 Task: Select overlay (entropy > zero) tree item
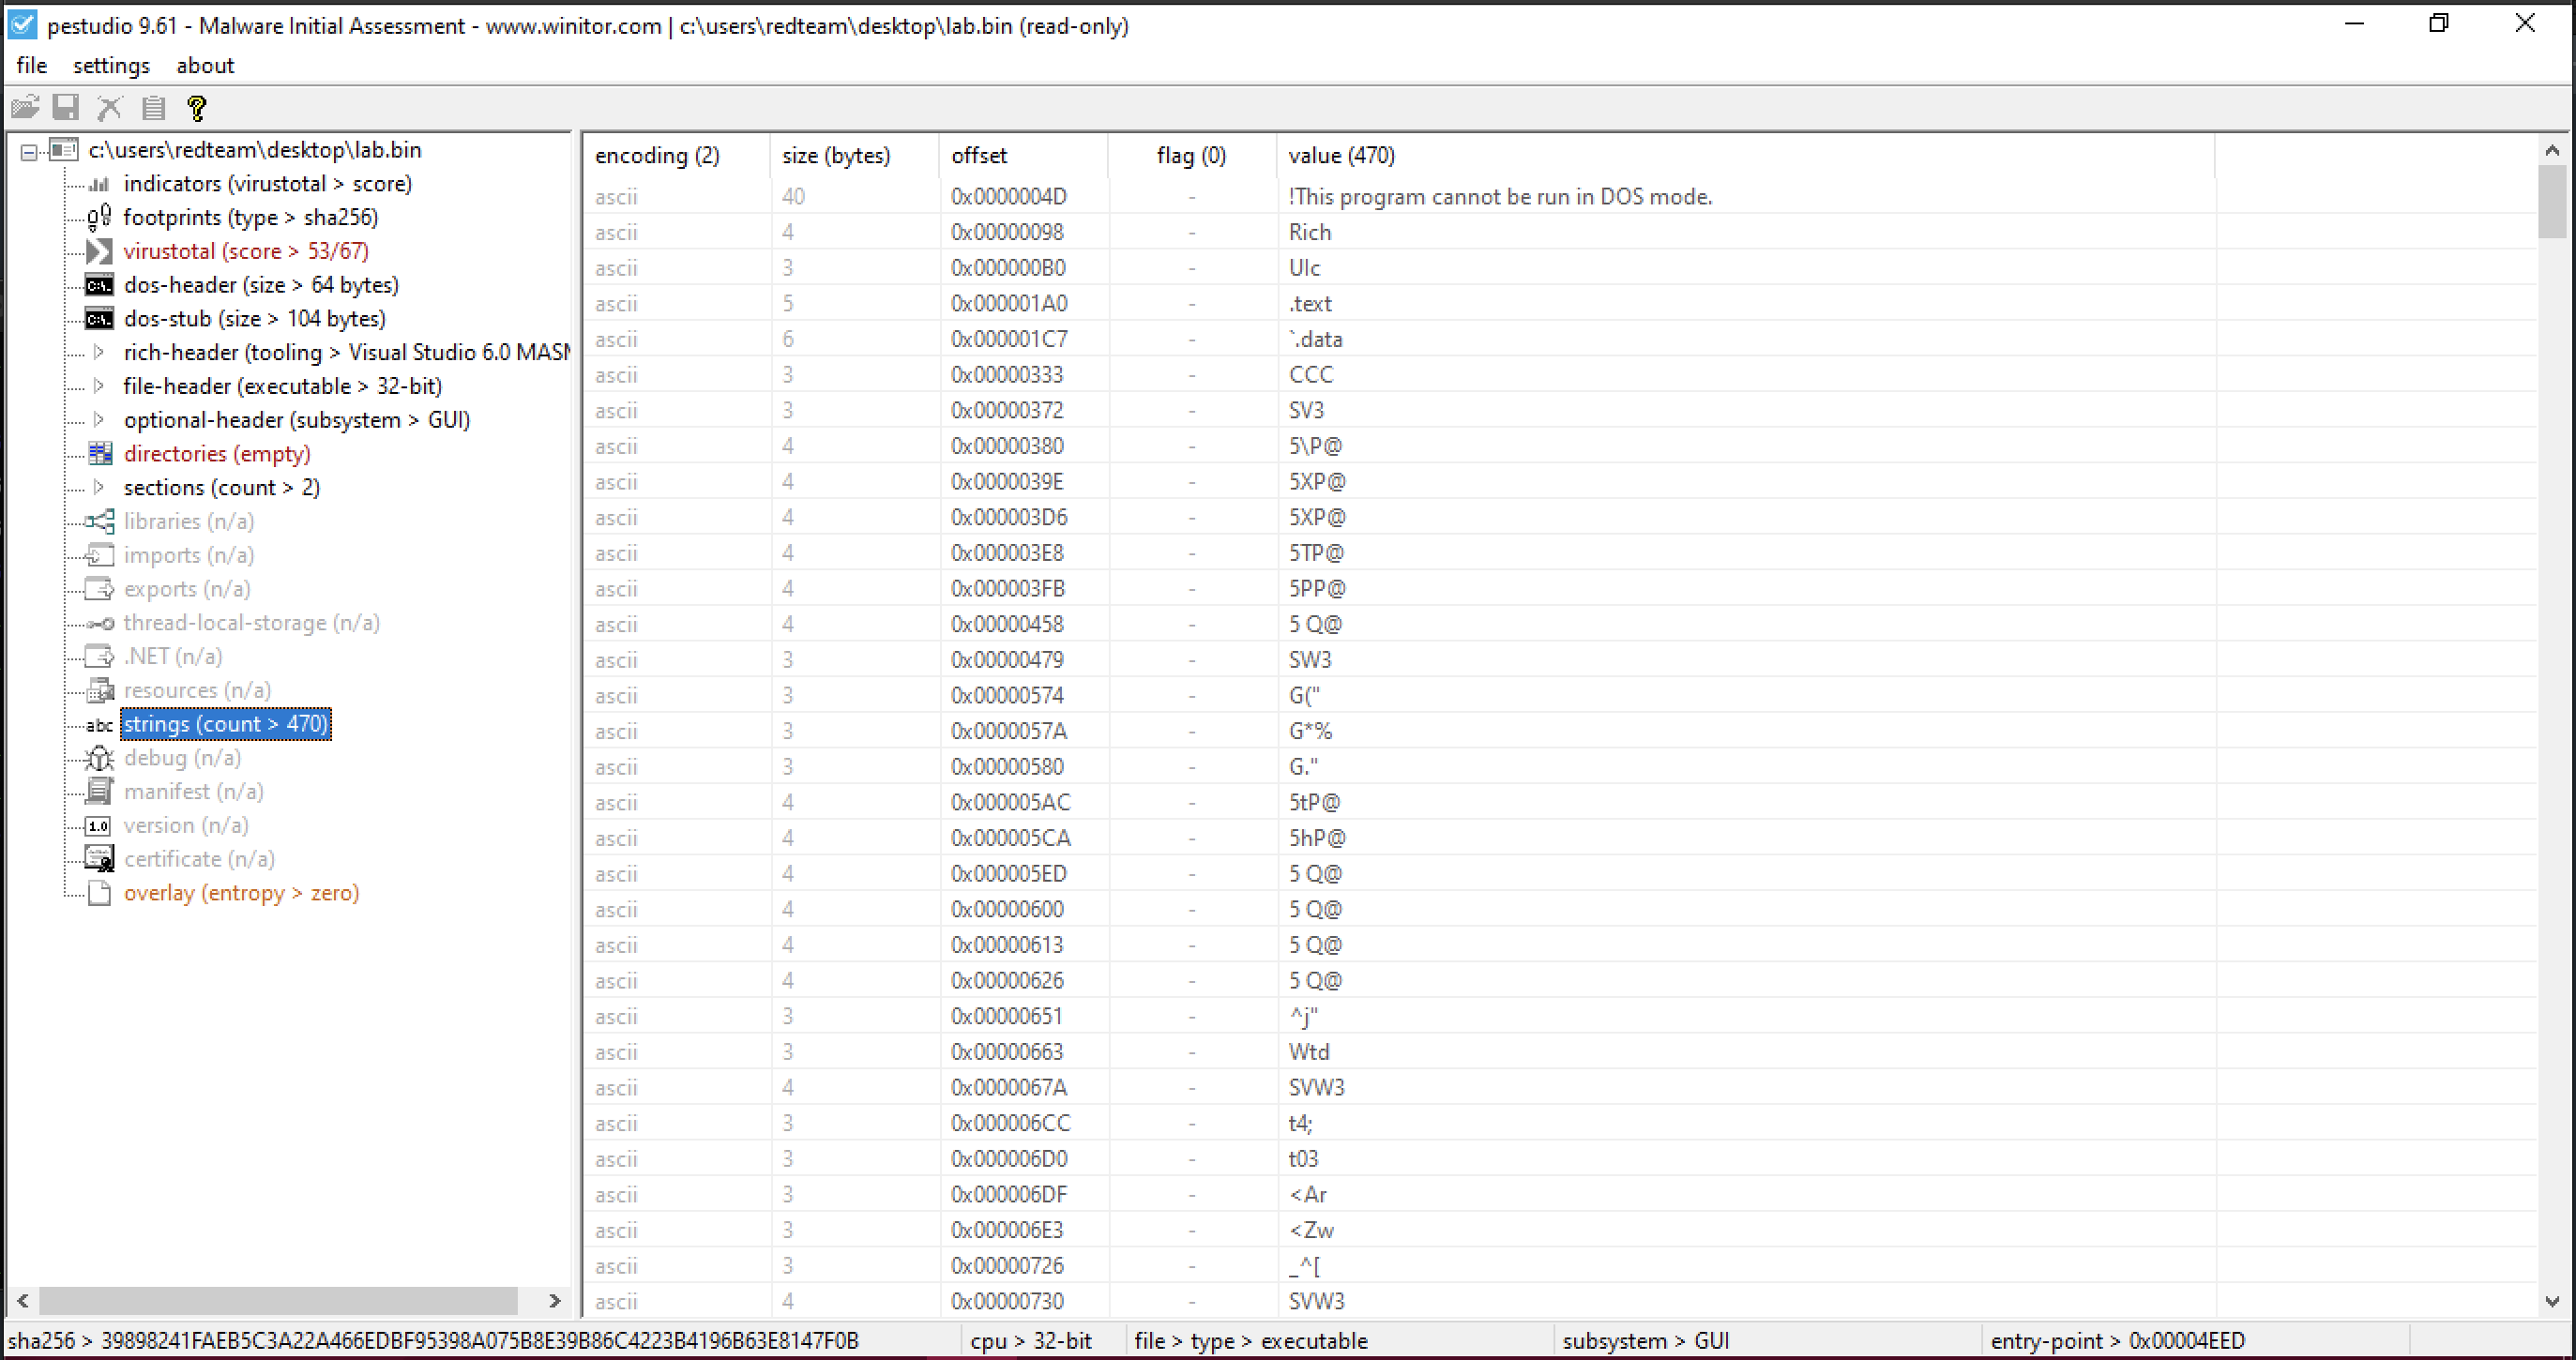[x=241, y=893]
